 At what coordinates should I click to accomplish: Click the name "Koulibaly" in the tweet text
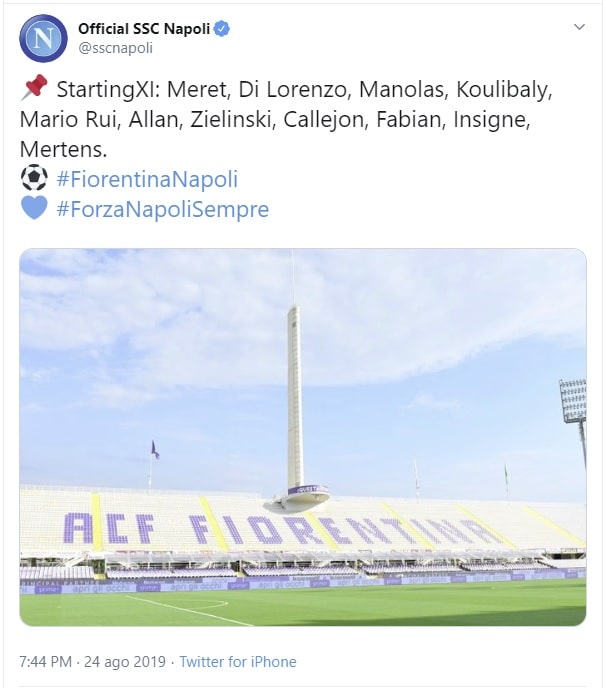coord(503,90)
